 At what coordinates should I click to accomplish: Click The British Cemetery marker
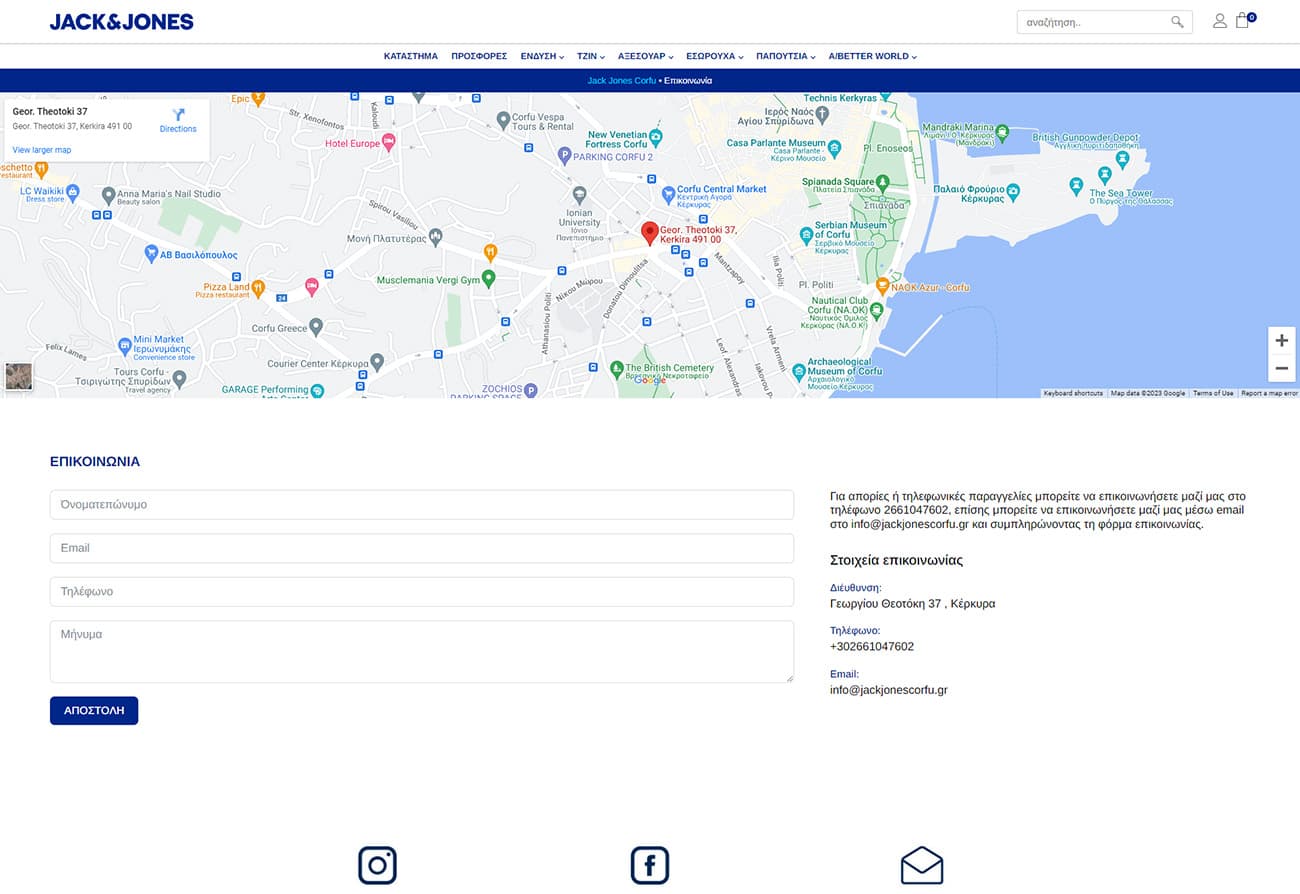[x=618, y=368]
